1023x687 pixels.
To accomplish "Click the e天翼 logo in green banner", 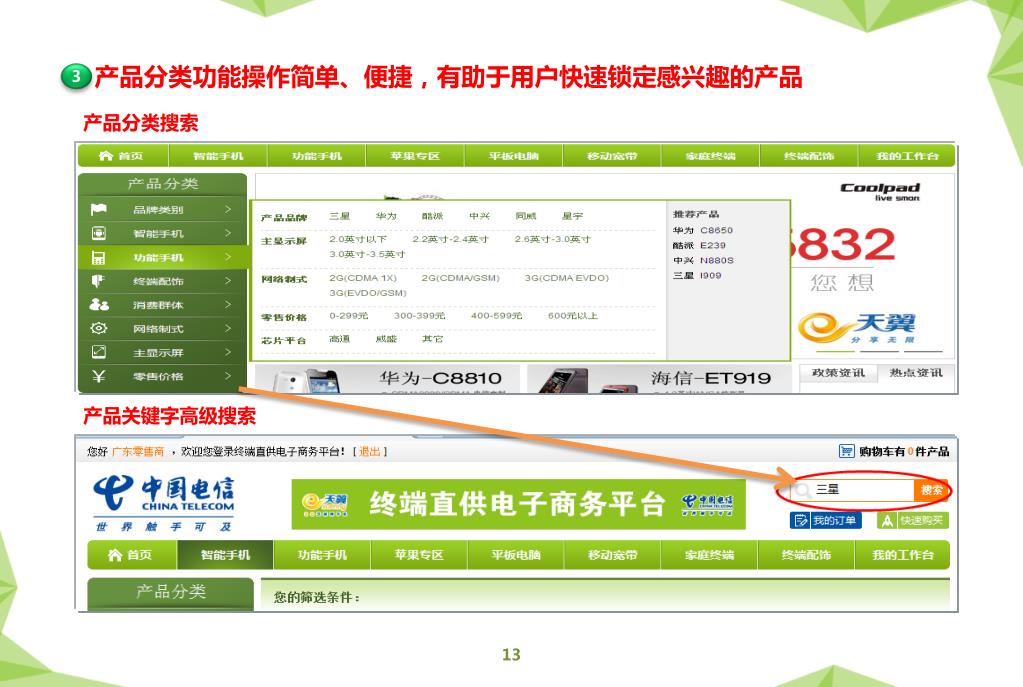I will (x=324, y=504).
